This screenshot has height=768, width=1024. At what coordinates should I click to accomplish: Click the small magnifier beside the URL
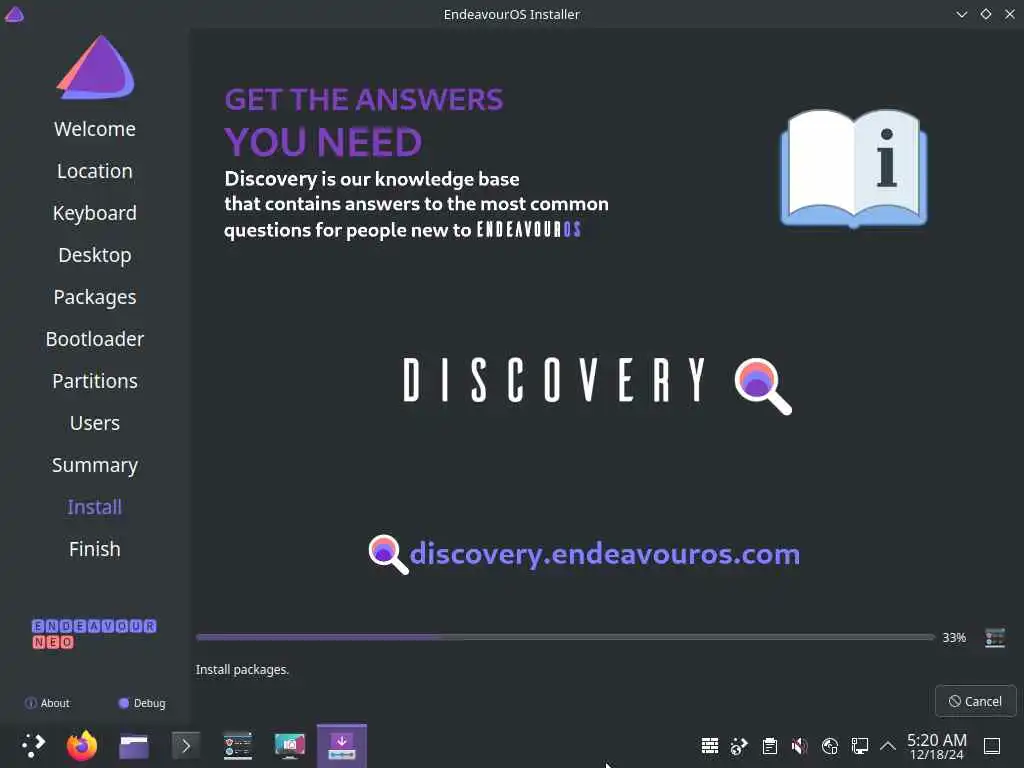click(x=389, y=554)
